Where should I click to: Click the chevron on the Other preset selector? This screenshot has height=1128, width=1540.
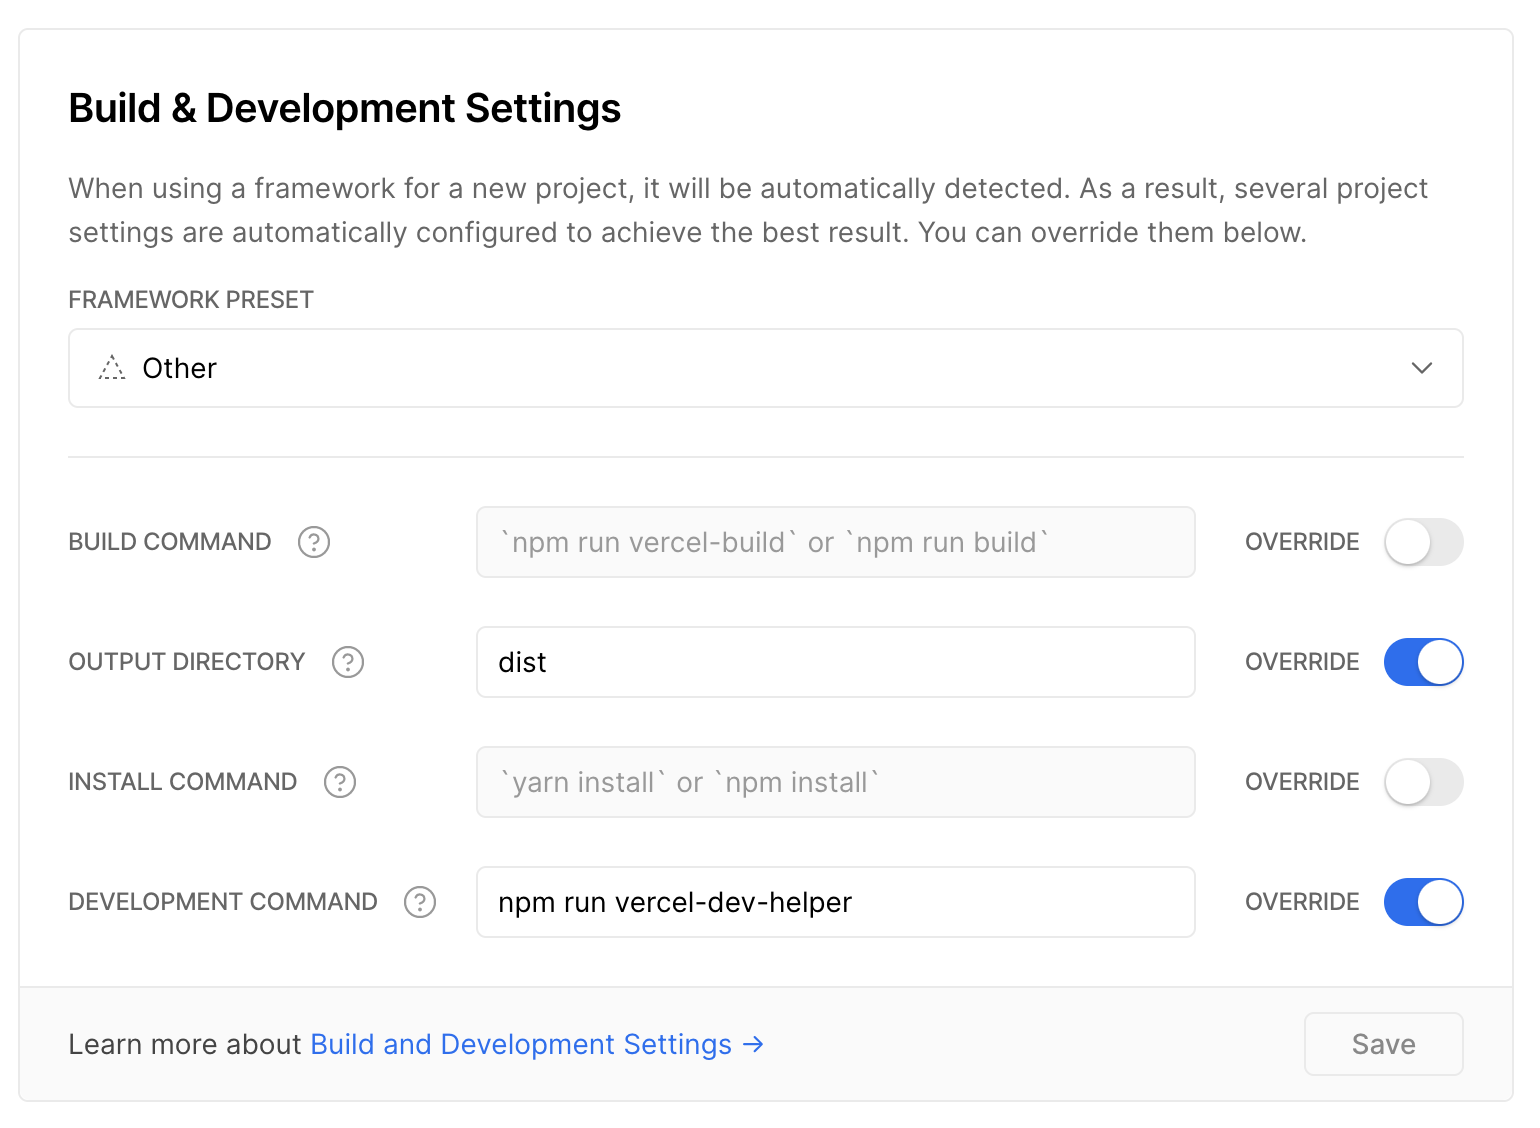[x=1421, y=368]
